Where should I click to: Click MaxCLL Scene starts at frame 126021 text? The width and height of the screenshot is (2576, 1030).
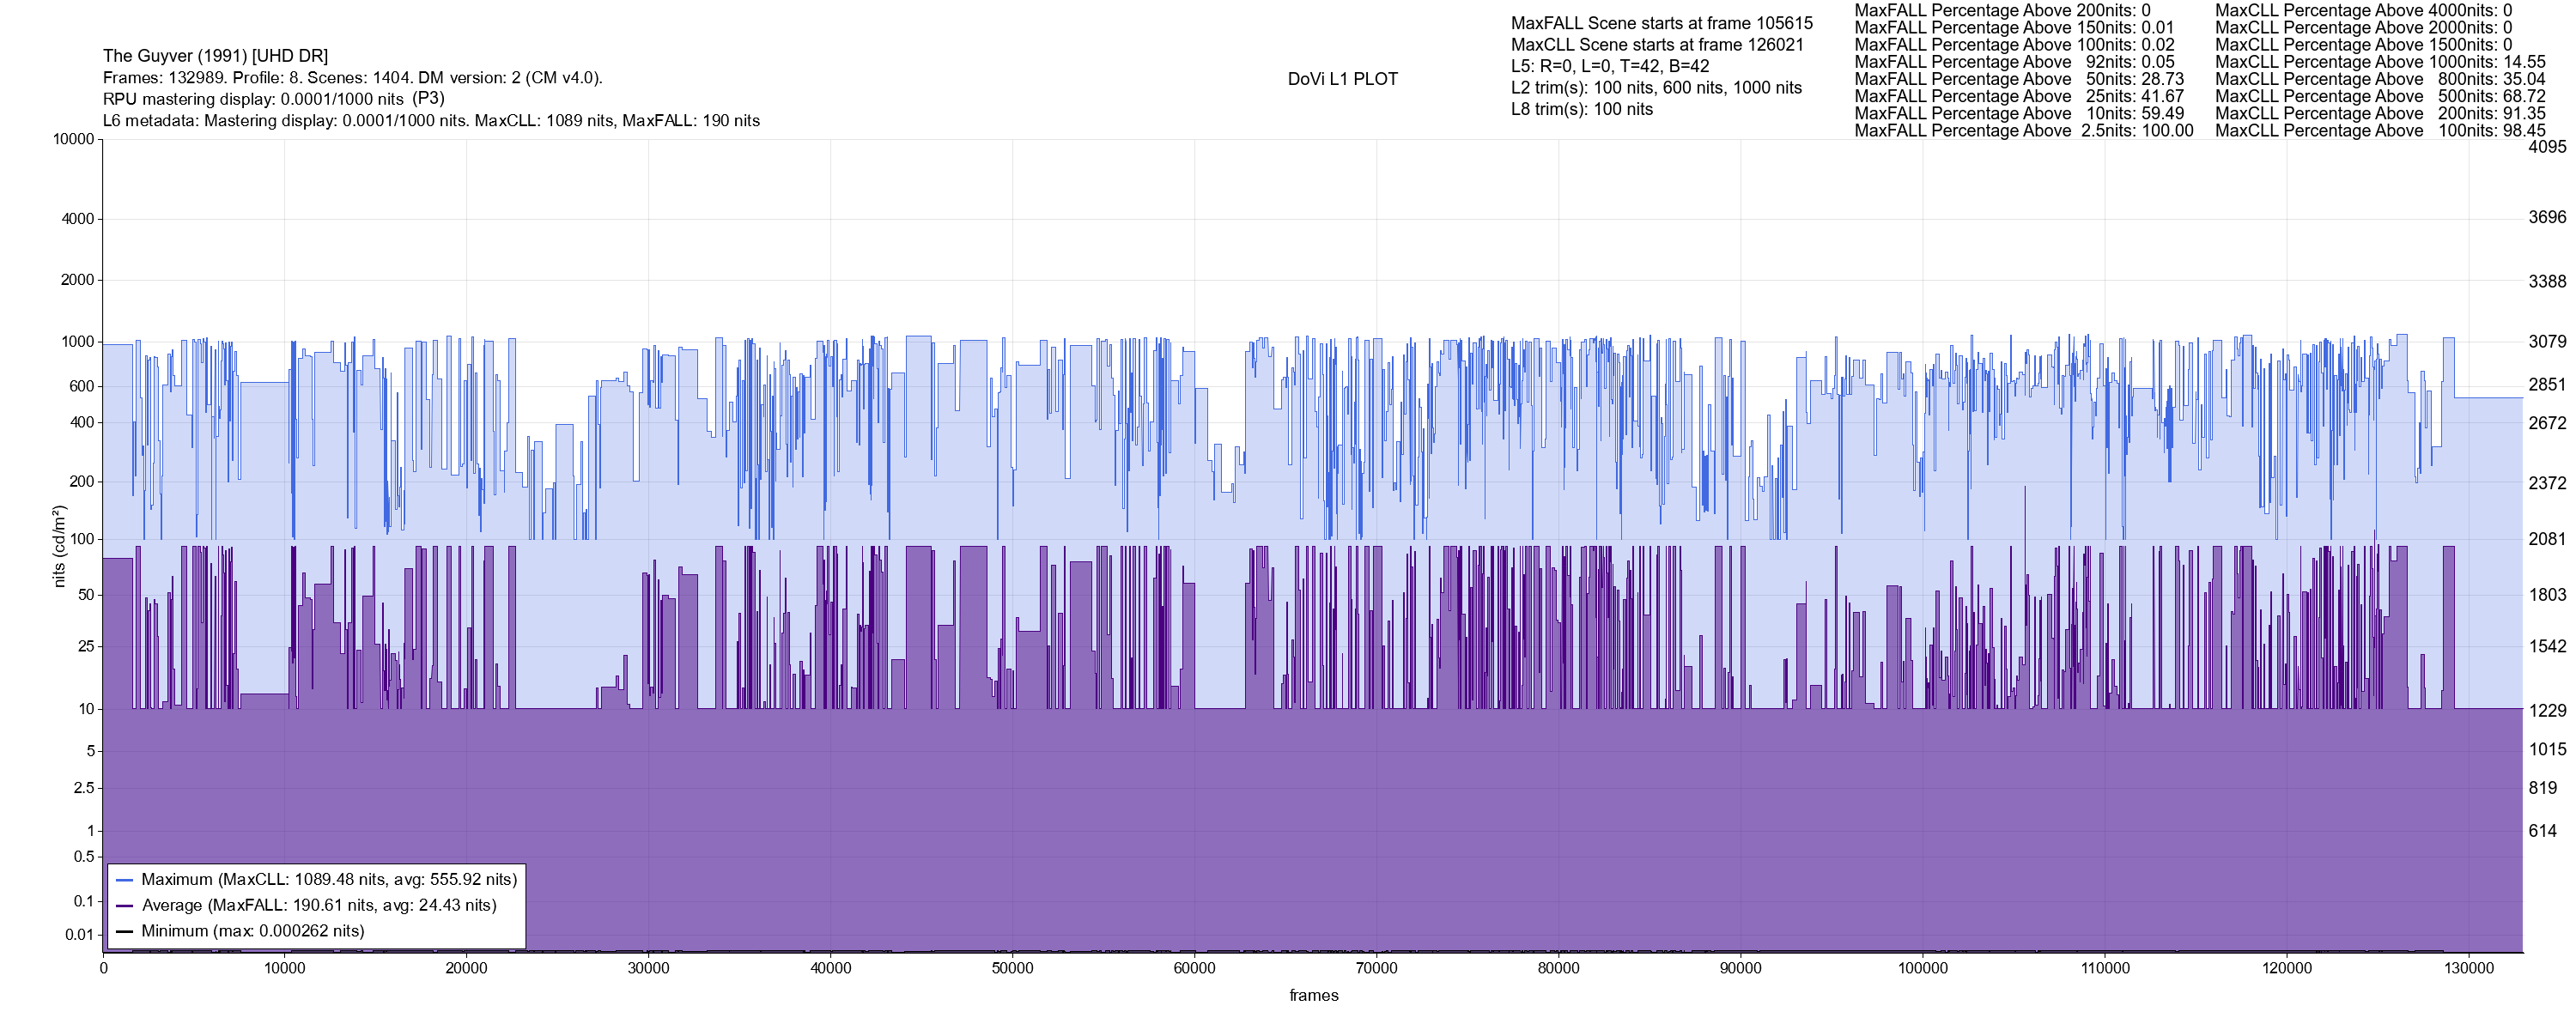[1657, 45]
